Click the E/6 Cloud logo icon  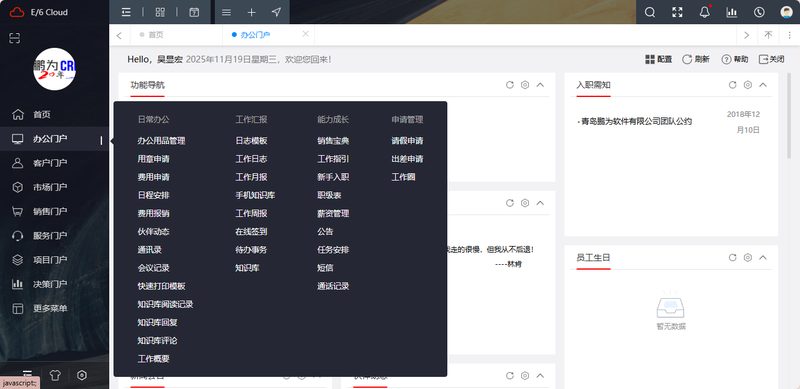coord(17,12)
